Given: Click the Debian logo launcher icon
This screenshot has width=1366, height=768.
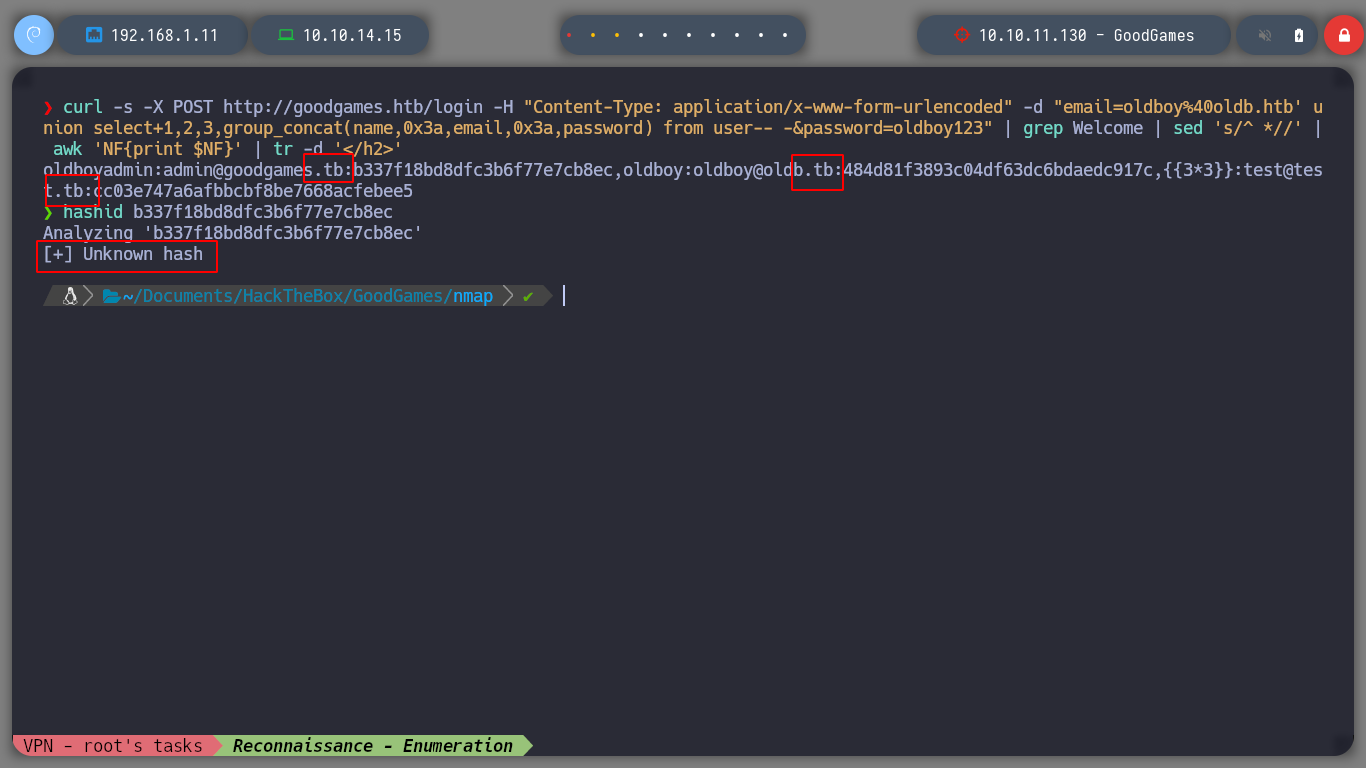Looking at the screenshot, I should click(x=33, y=35).
